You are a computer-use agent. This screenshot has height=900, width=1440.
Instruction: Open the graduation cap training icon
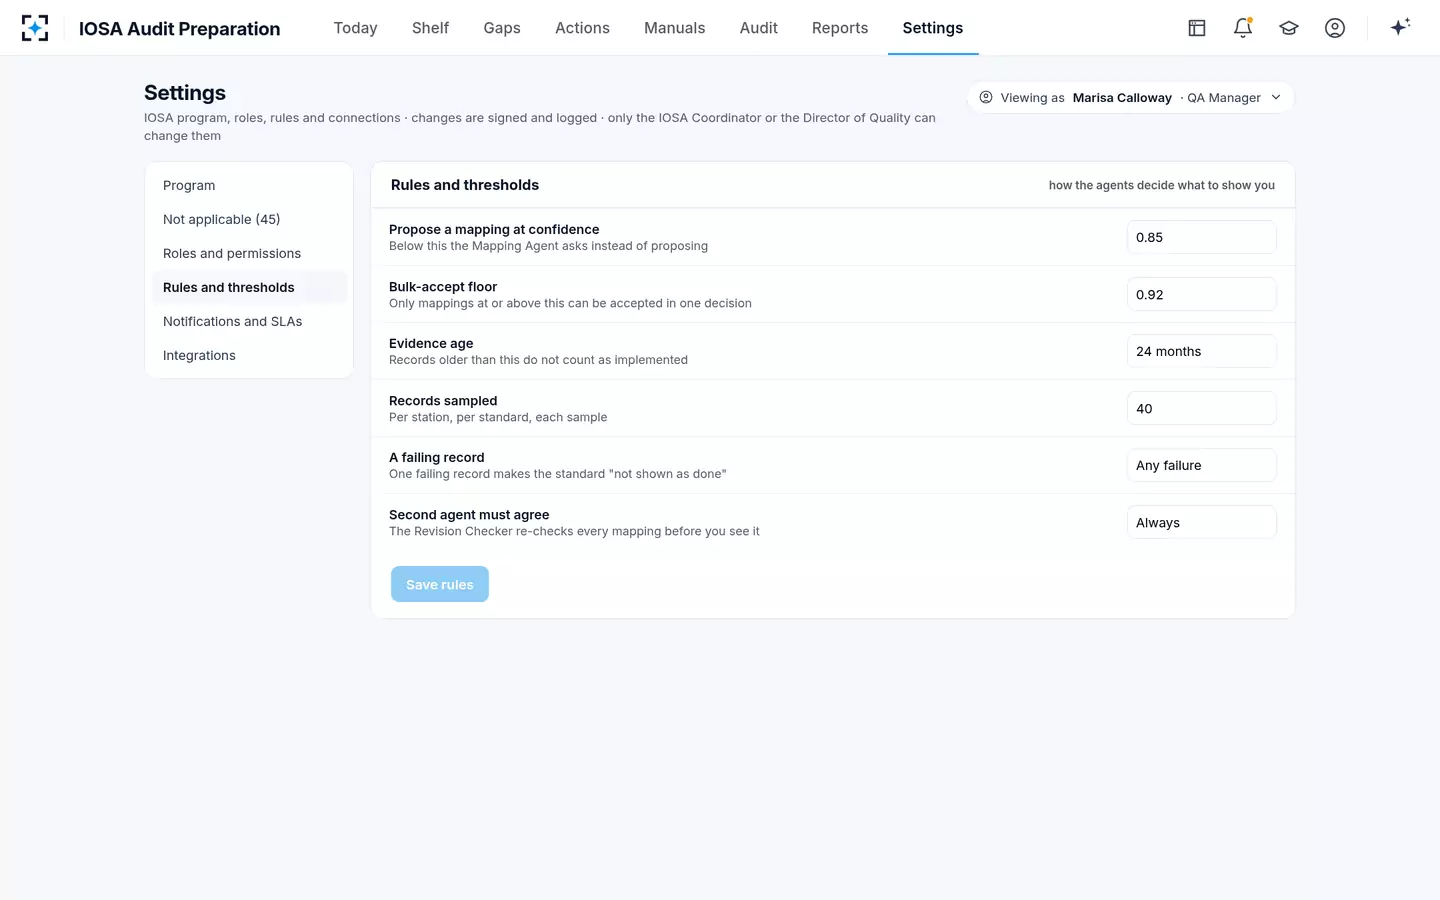coord(1289,28)
